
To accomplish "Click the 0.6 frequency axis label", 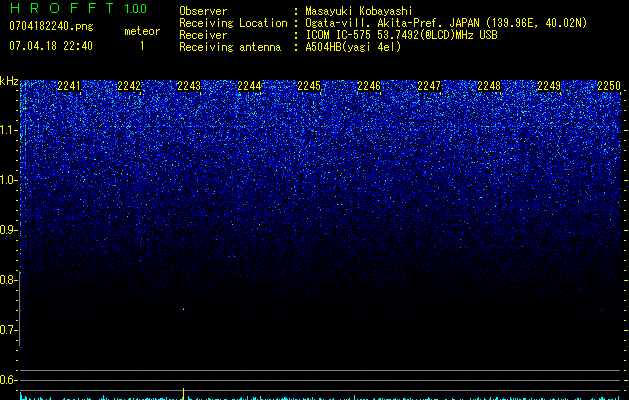I will (8, 380).
